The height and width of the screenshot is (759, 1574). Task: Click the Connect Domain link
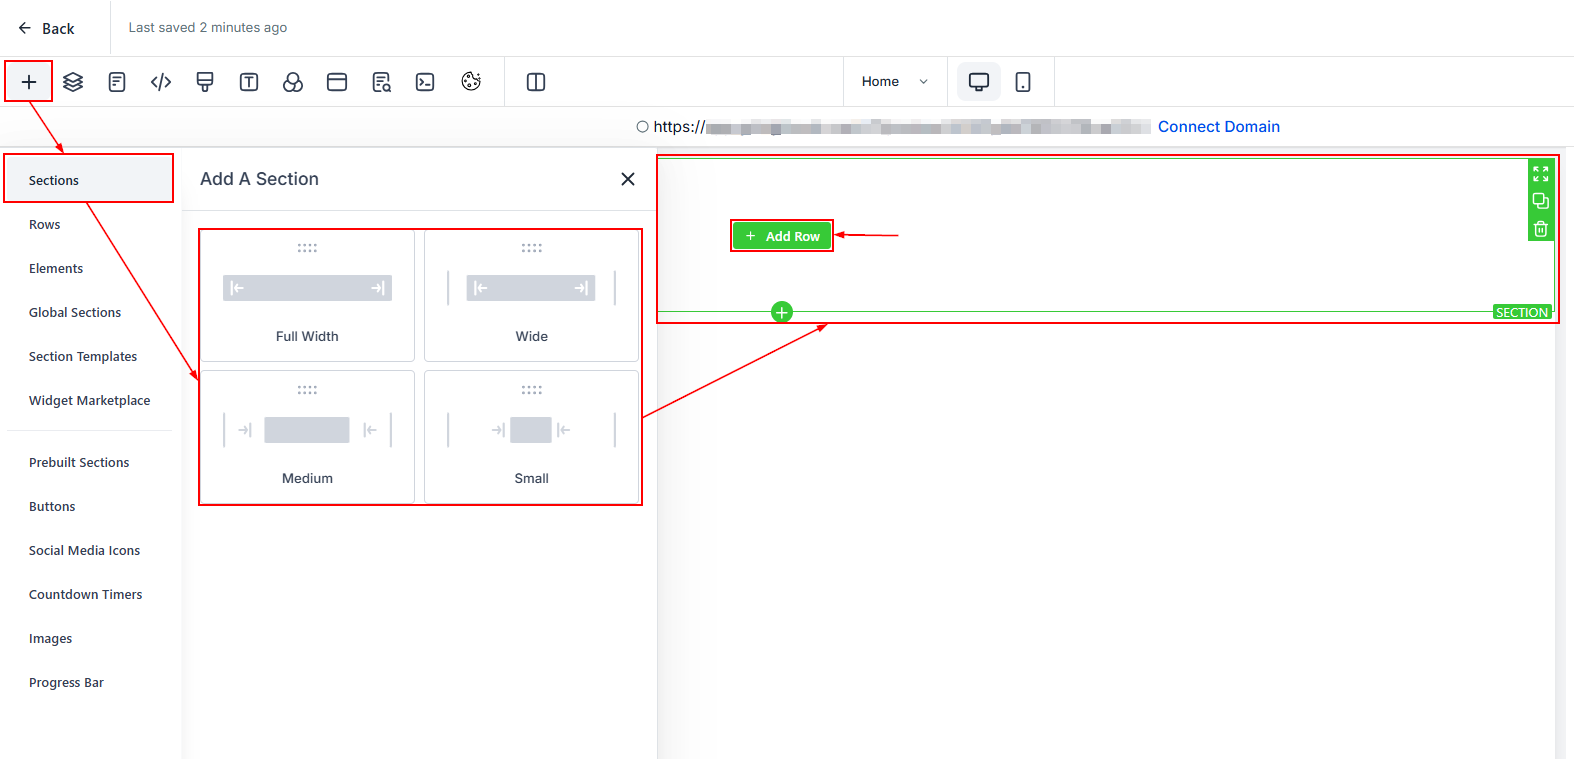1218,127
